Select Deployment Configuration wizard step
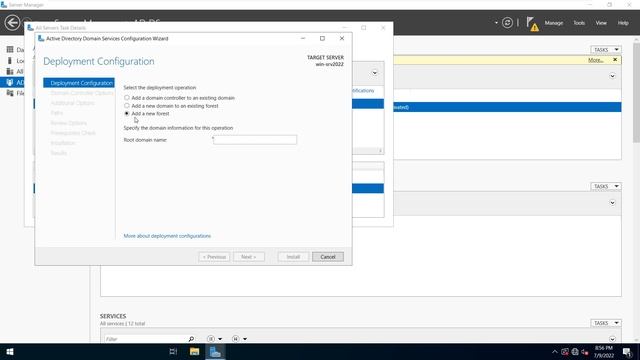This screenshot has width=640, height=360. tap(79, 83)
